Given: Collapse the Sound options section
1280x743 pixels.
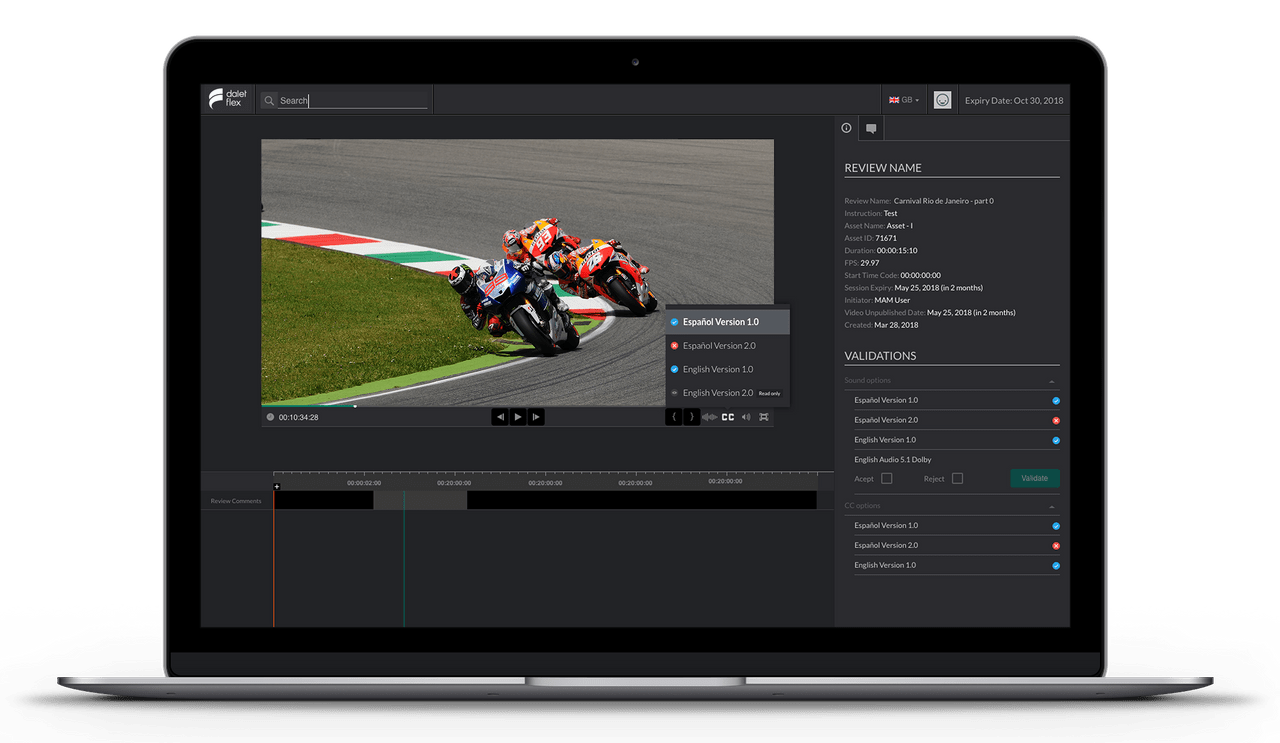Looking at the screenshot, I should 1051,381.
